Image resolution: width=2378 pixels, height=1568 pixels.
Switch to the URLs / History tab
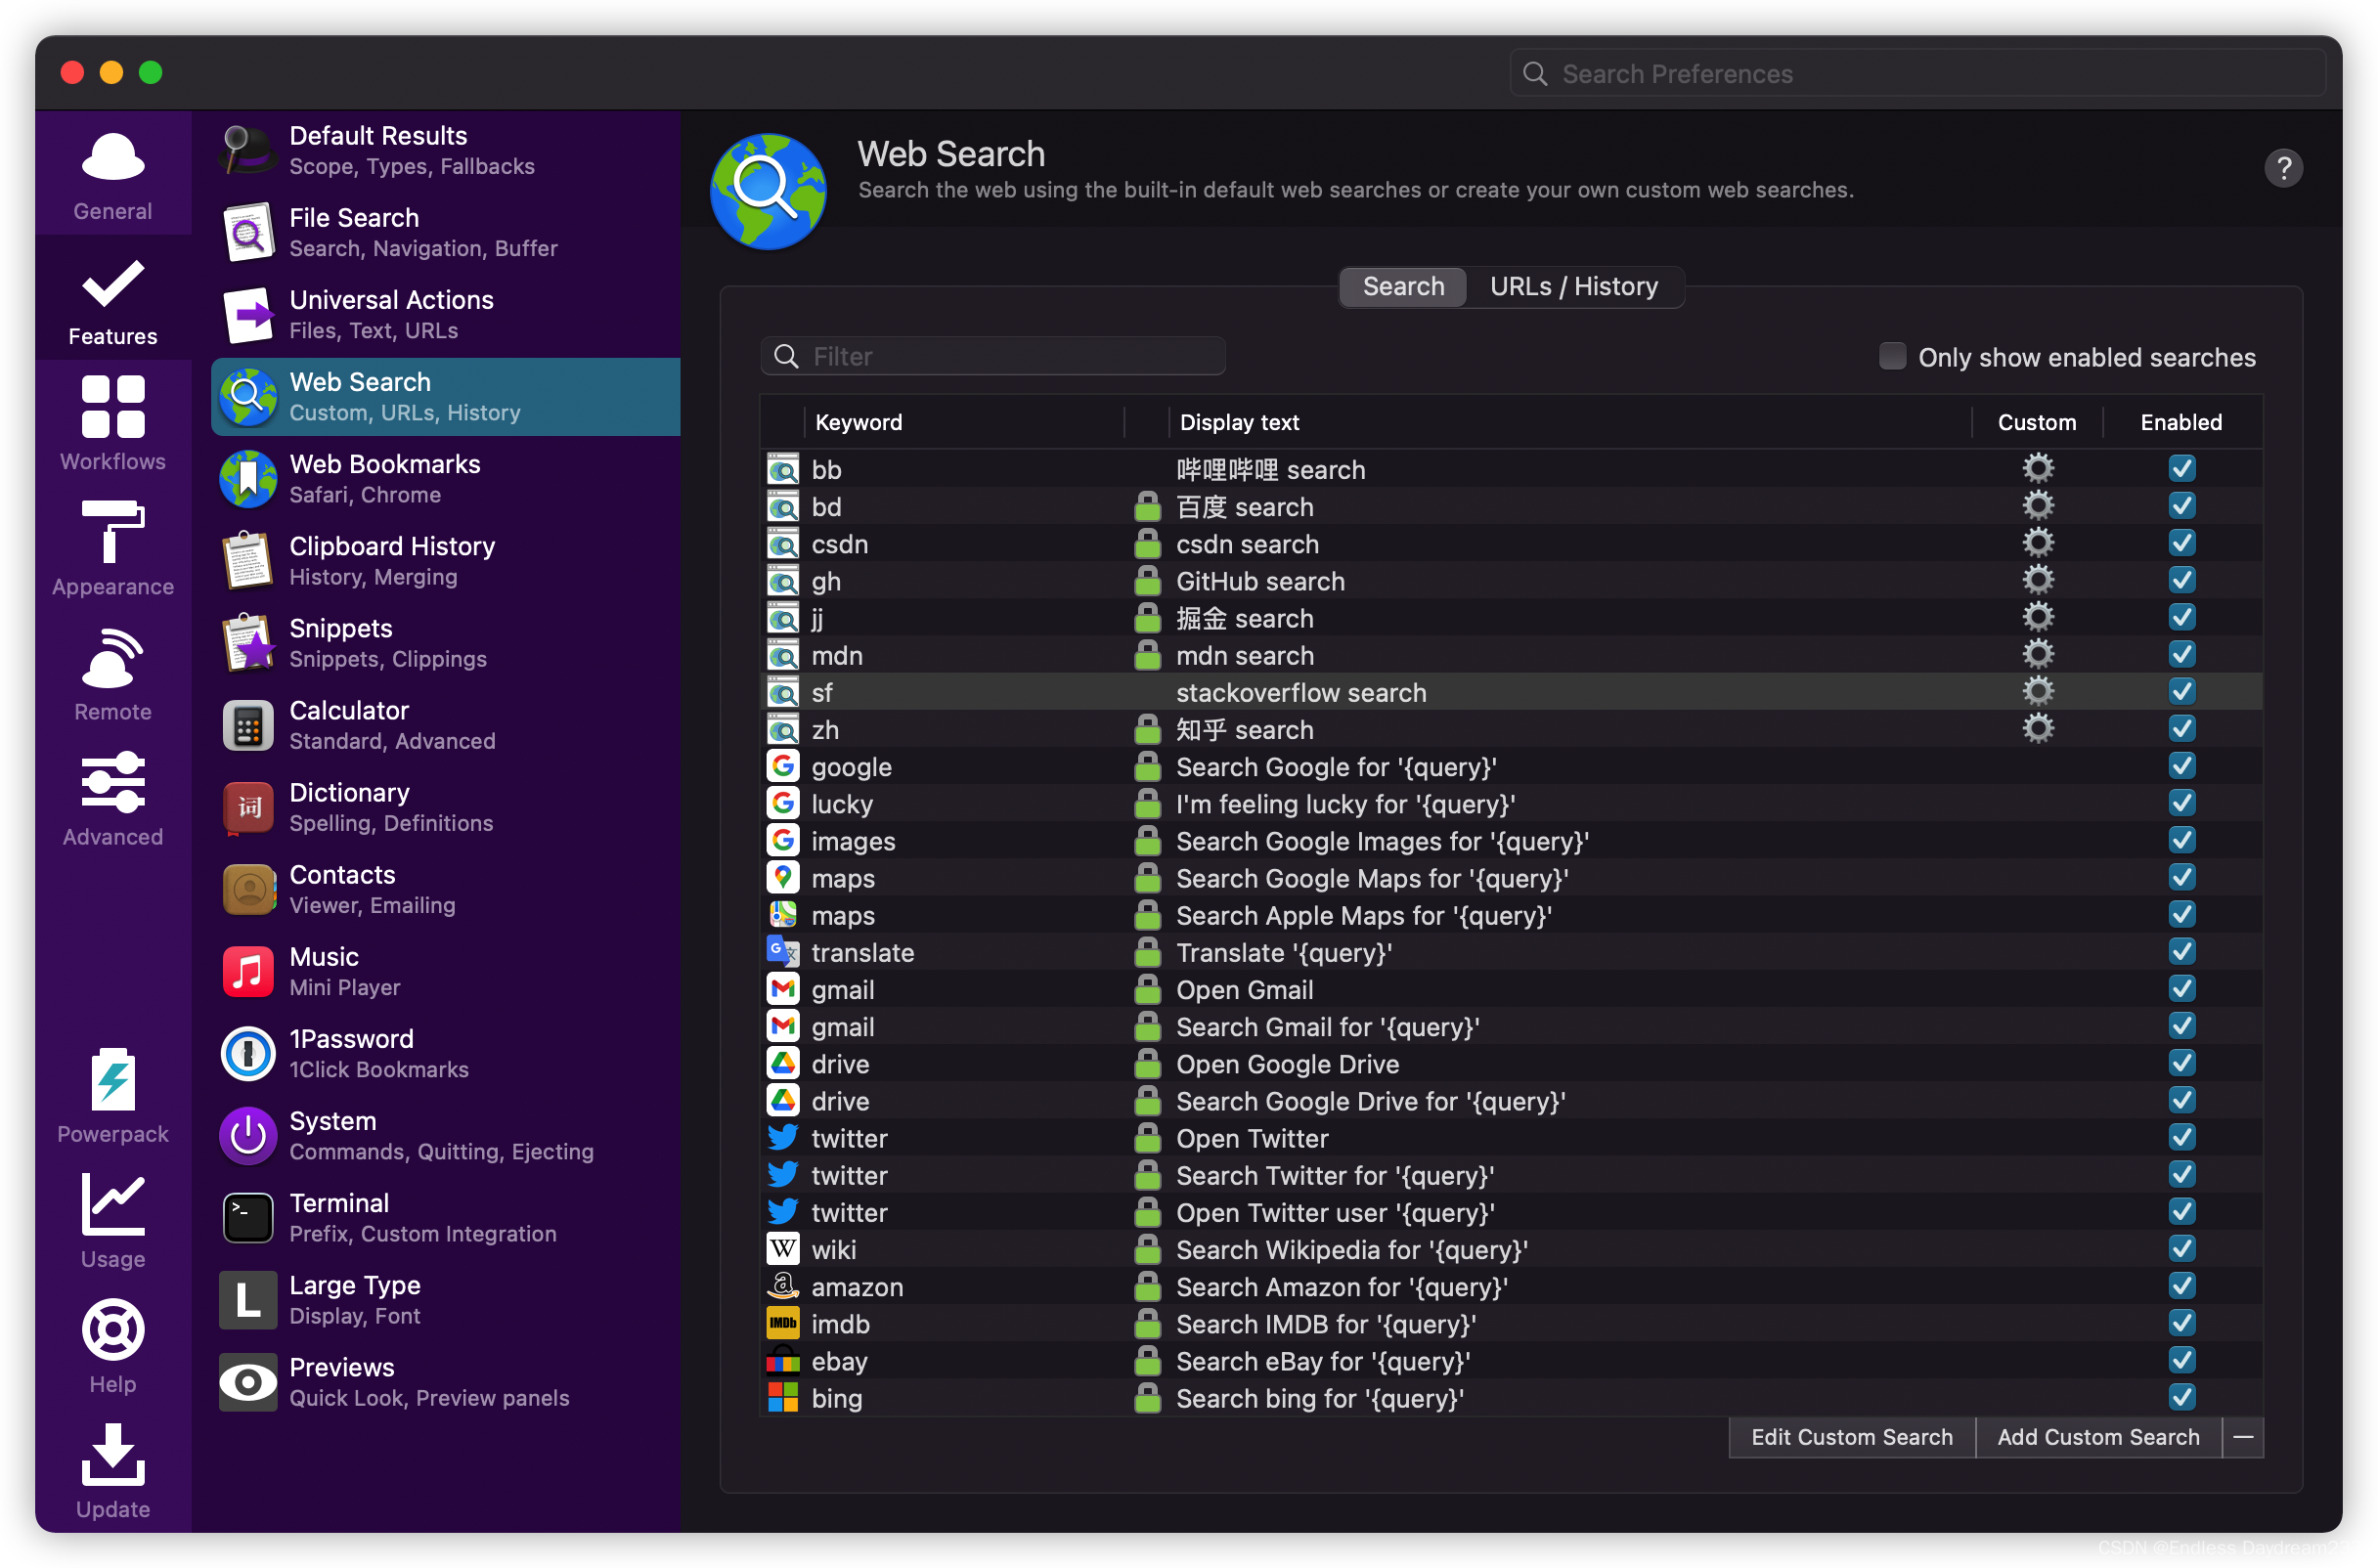pyautogui.click(x=1573, y=287)
